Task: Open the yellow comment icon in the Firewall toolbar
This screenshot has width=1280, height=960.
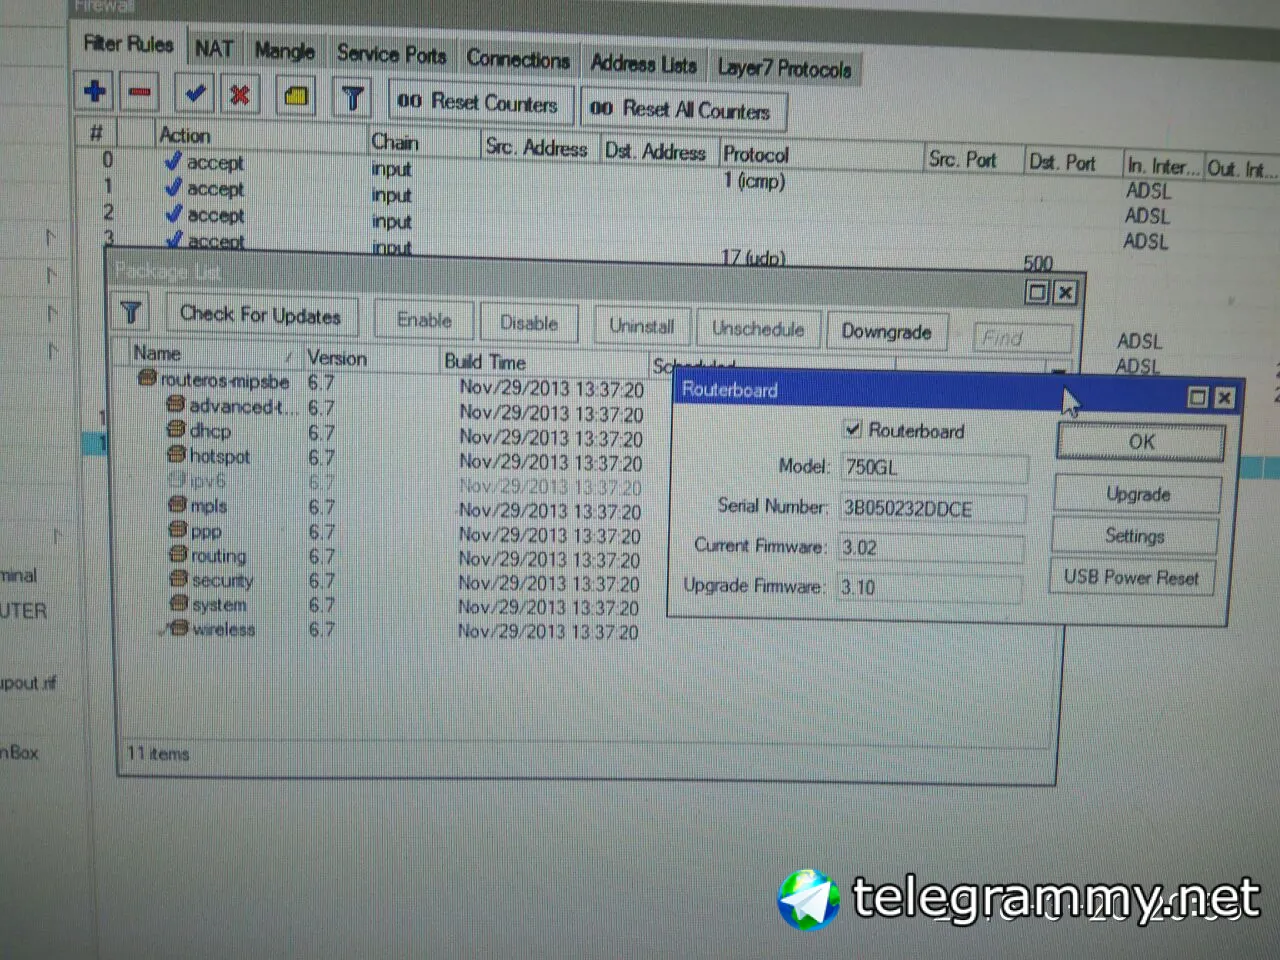Action: point(296,97)
